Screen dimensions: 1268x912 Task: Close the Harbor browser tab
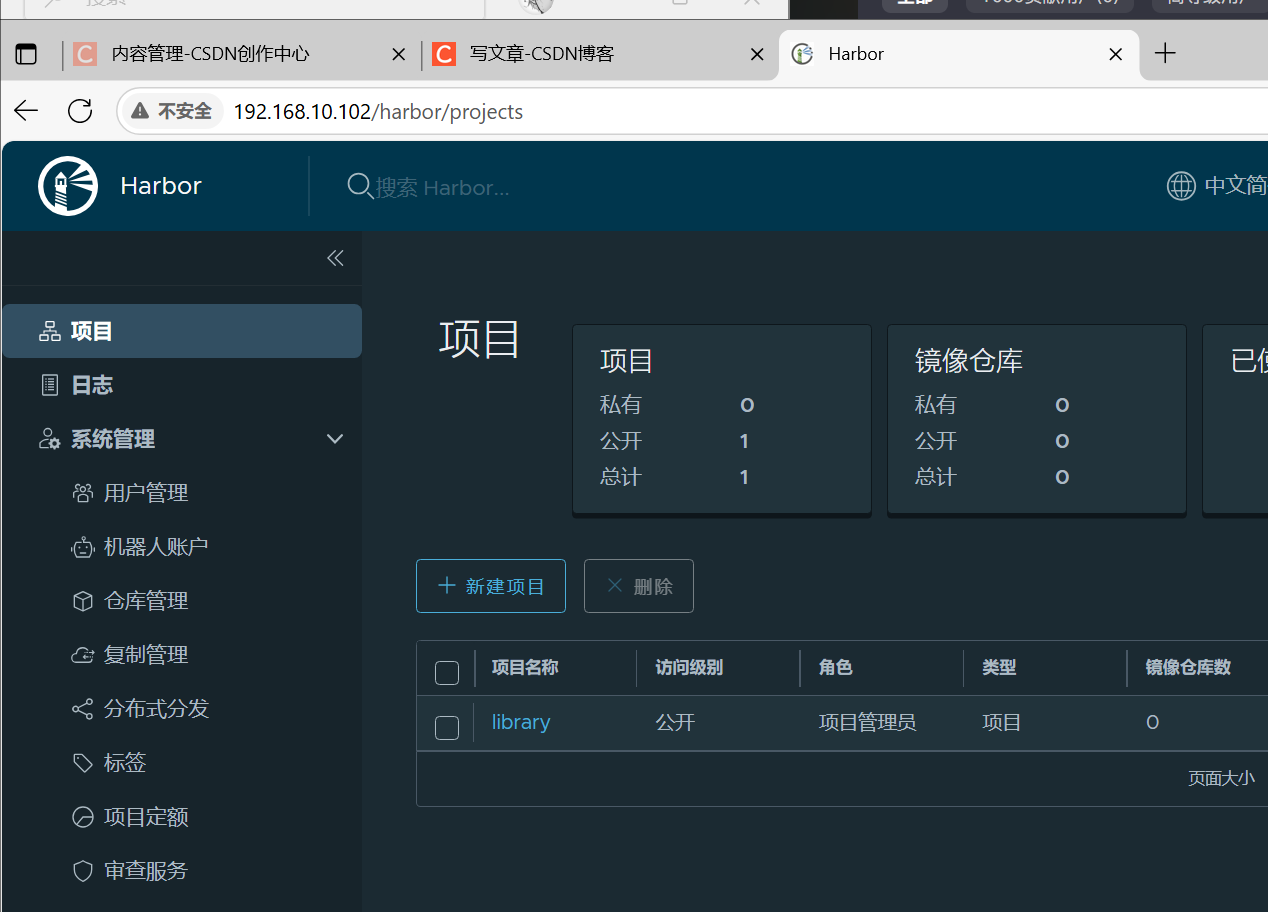coord(1116,54)
